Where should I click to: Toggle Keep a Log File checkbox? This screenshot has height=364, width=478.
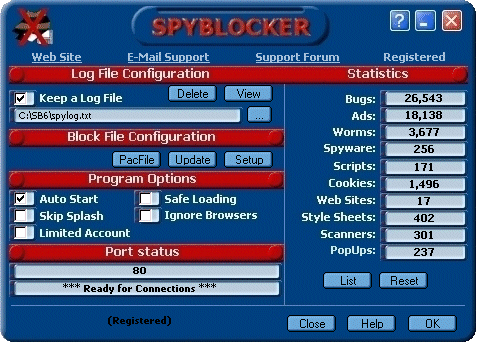click(21, 98)
